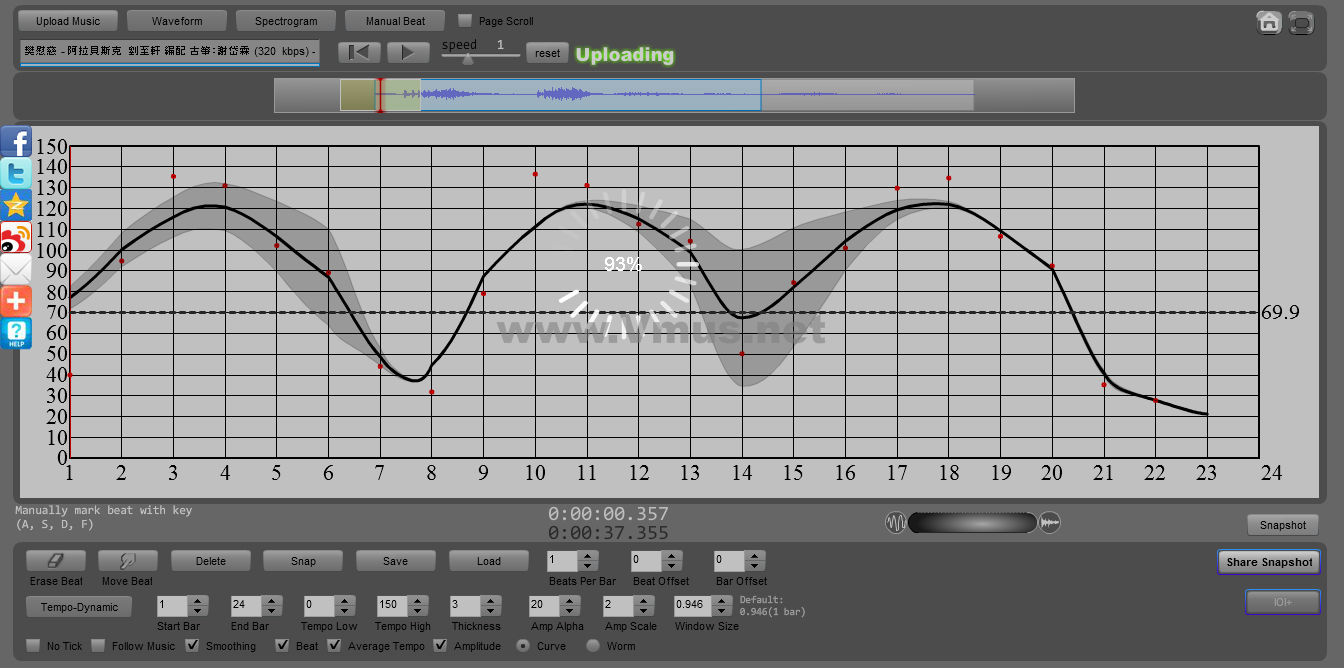Click the Twitter share icon

click(16, 174)
